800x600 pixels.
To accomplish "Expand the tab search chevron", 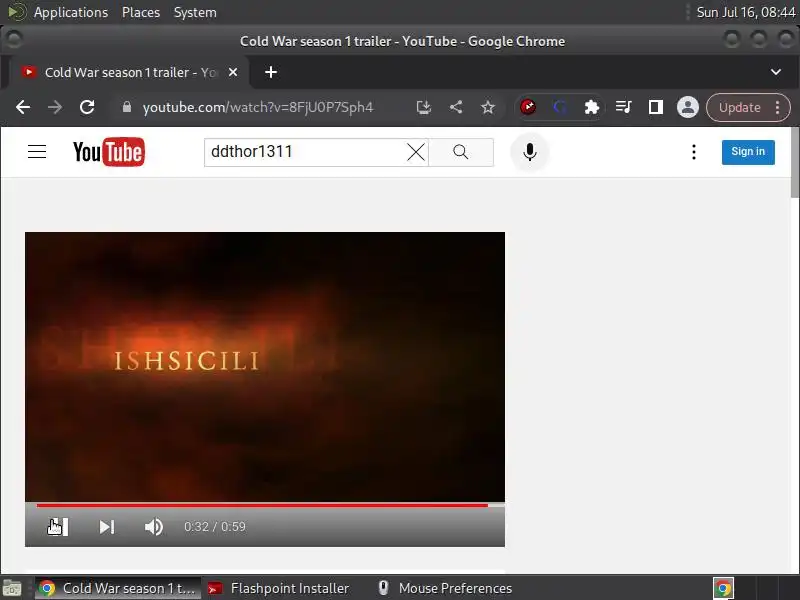I will tap(776, 72).
